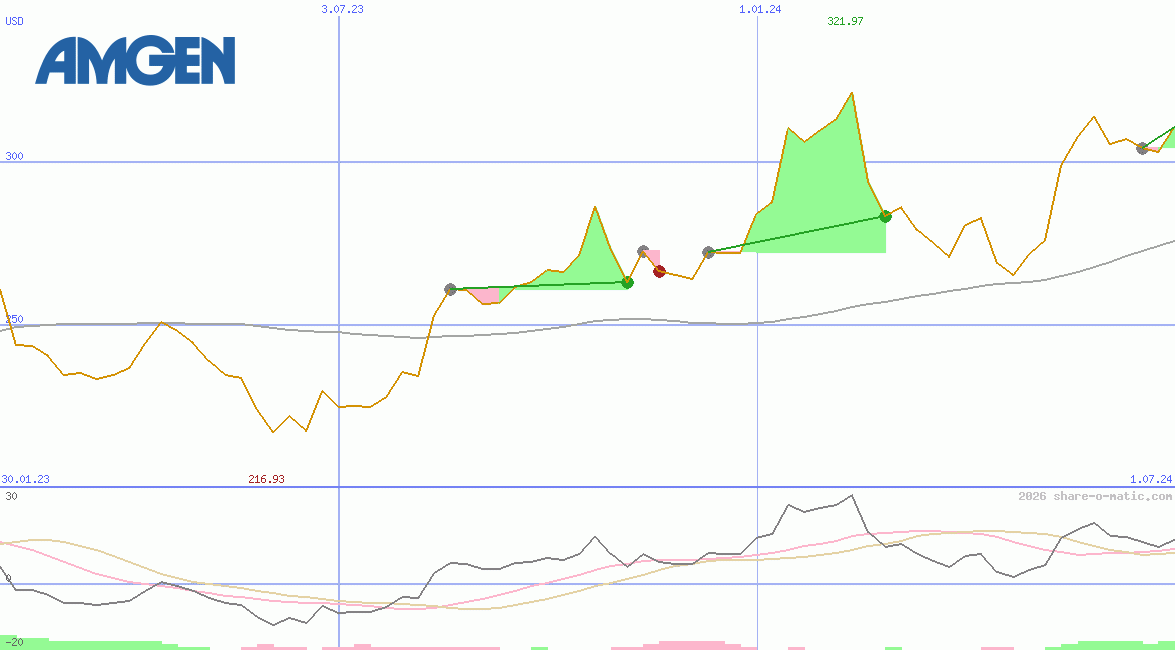
Task: Select the gray dot beginning the second trendline
Action: (x=708, y=253)
